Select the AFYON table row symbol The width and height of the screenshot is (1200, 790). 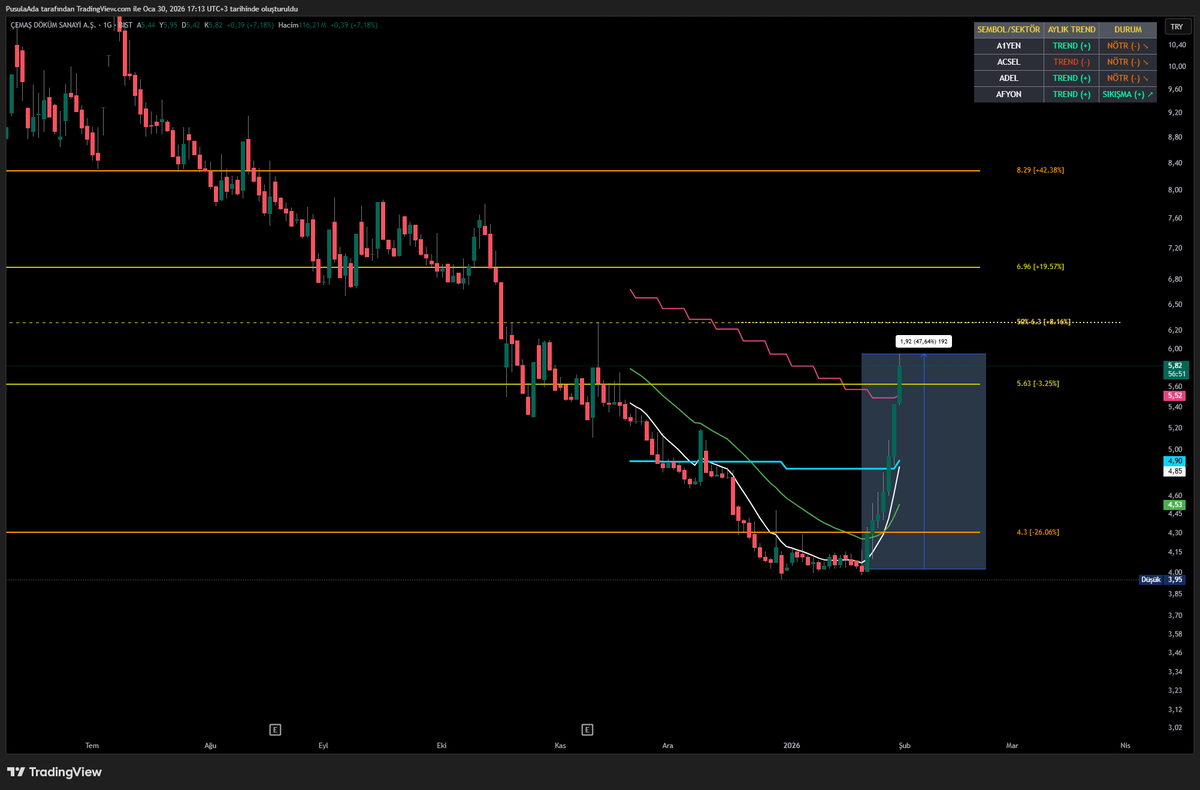[1008, 94]
